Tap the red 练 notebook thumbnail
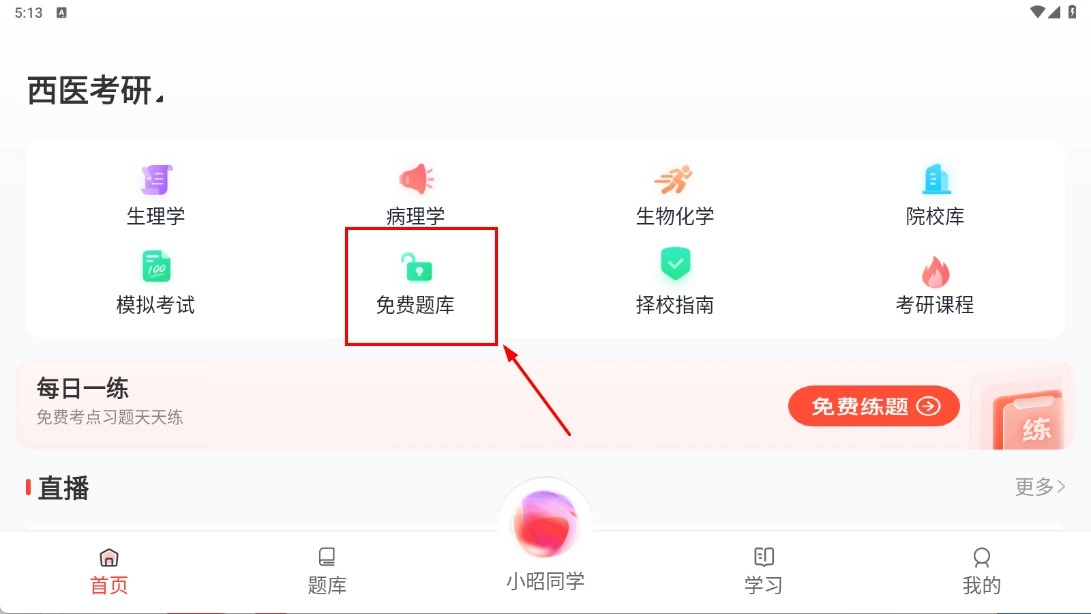This screenshot has width=1091, height=614. point(1028,419)
